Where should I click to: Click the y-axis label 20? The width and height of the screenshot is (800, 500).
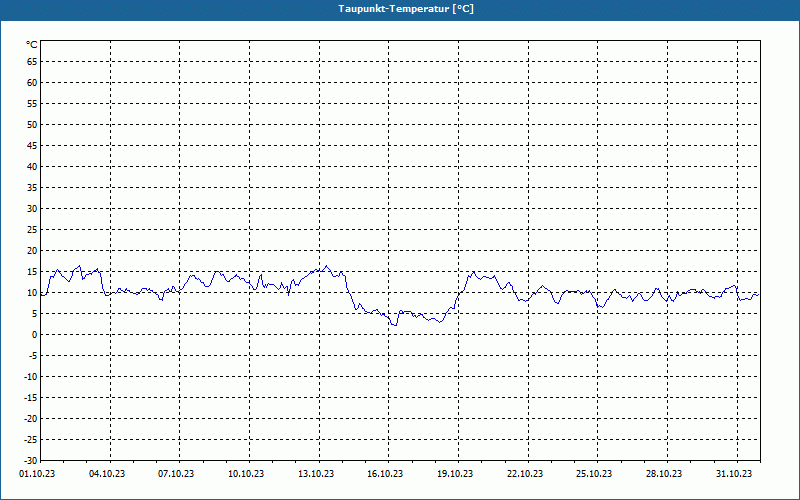[x=32, y=251]
